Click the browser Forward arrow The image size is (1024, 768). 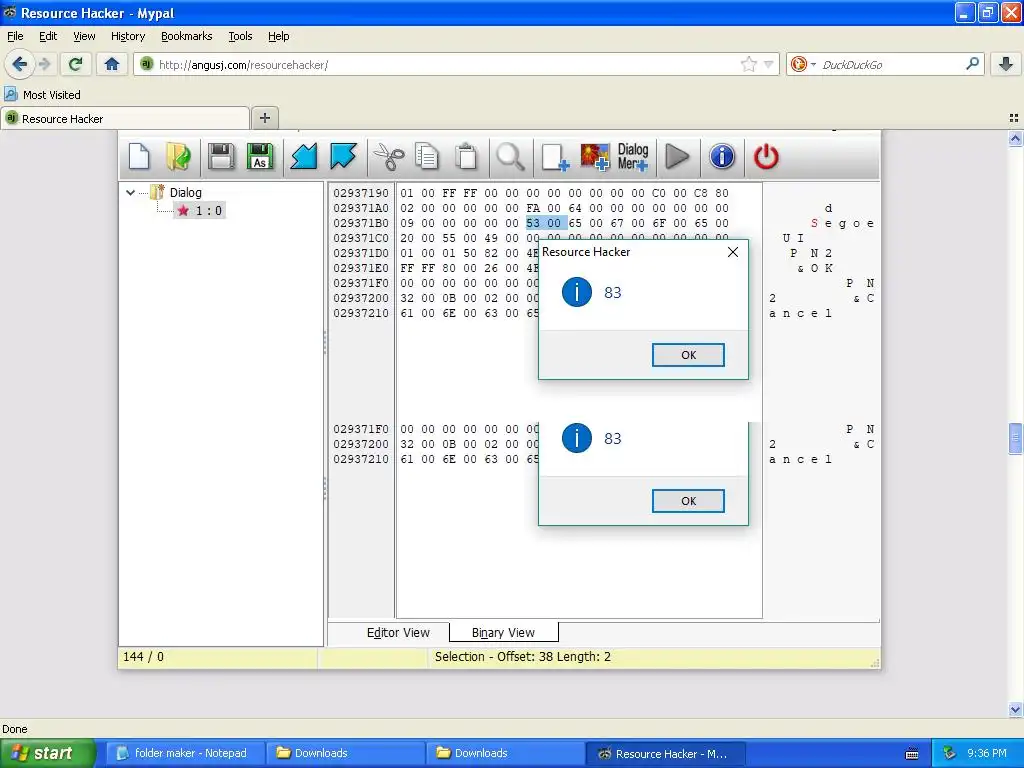click(44, 64)
